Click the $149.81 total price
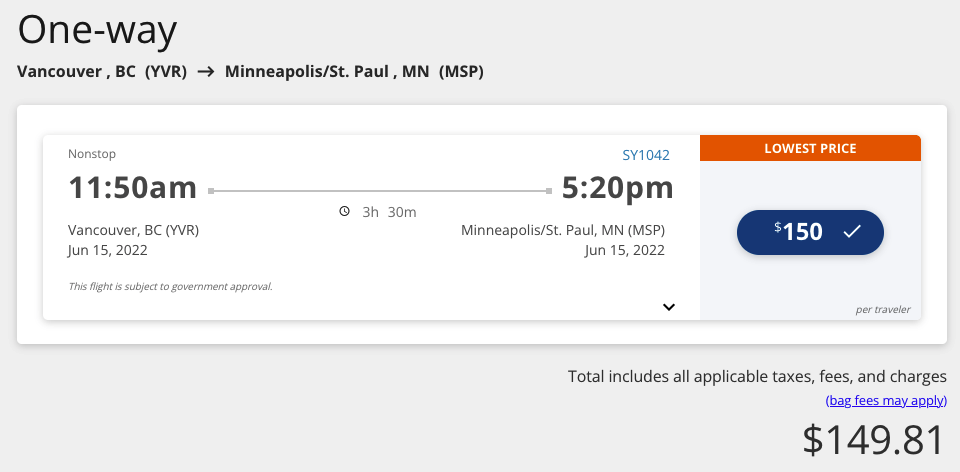Image resolution: width=960 pixels, height=472 pixels. pos(874,441)
